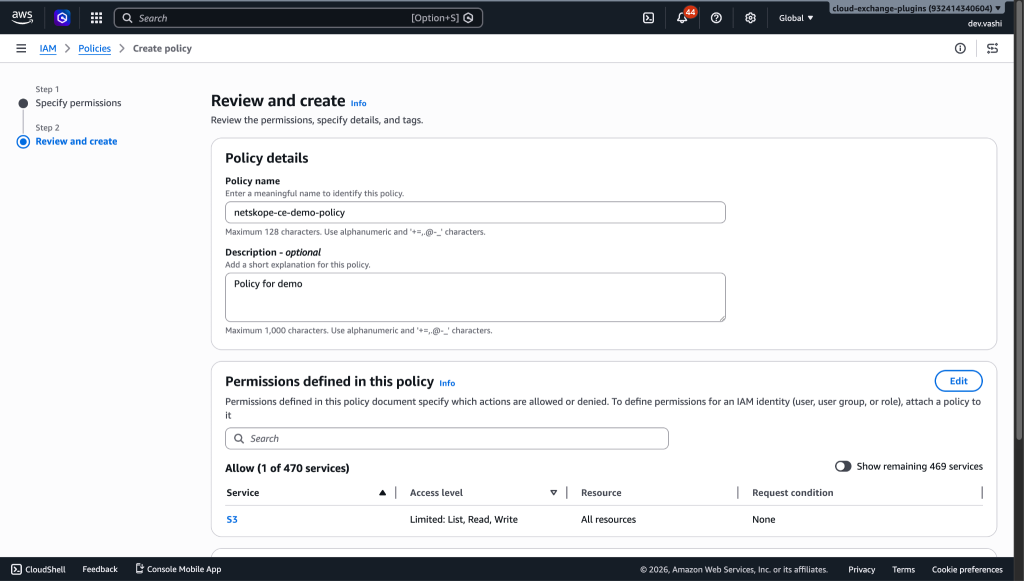Open Cookie preferences in the footer

coord(967,570)
